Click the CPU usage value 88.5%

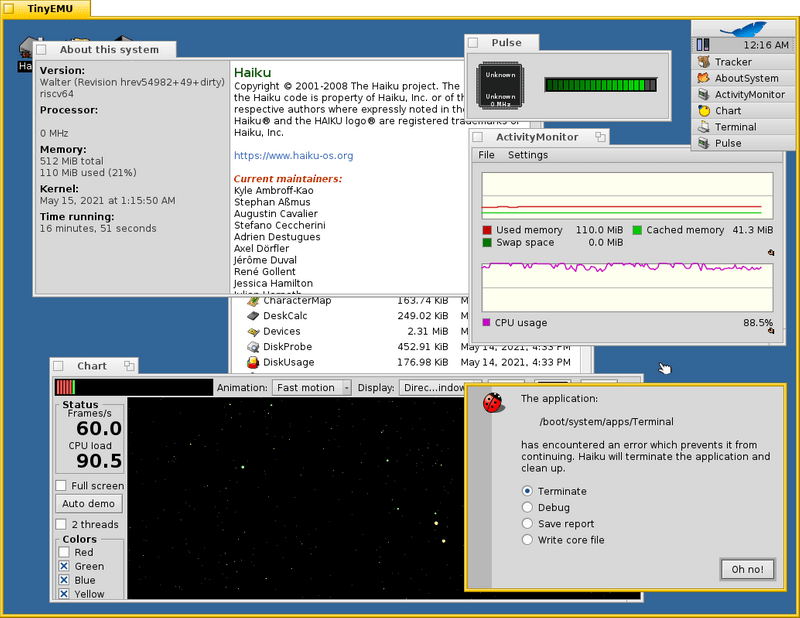[758, 323]
